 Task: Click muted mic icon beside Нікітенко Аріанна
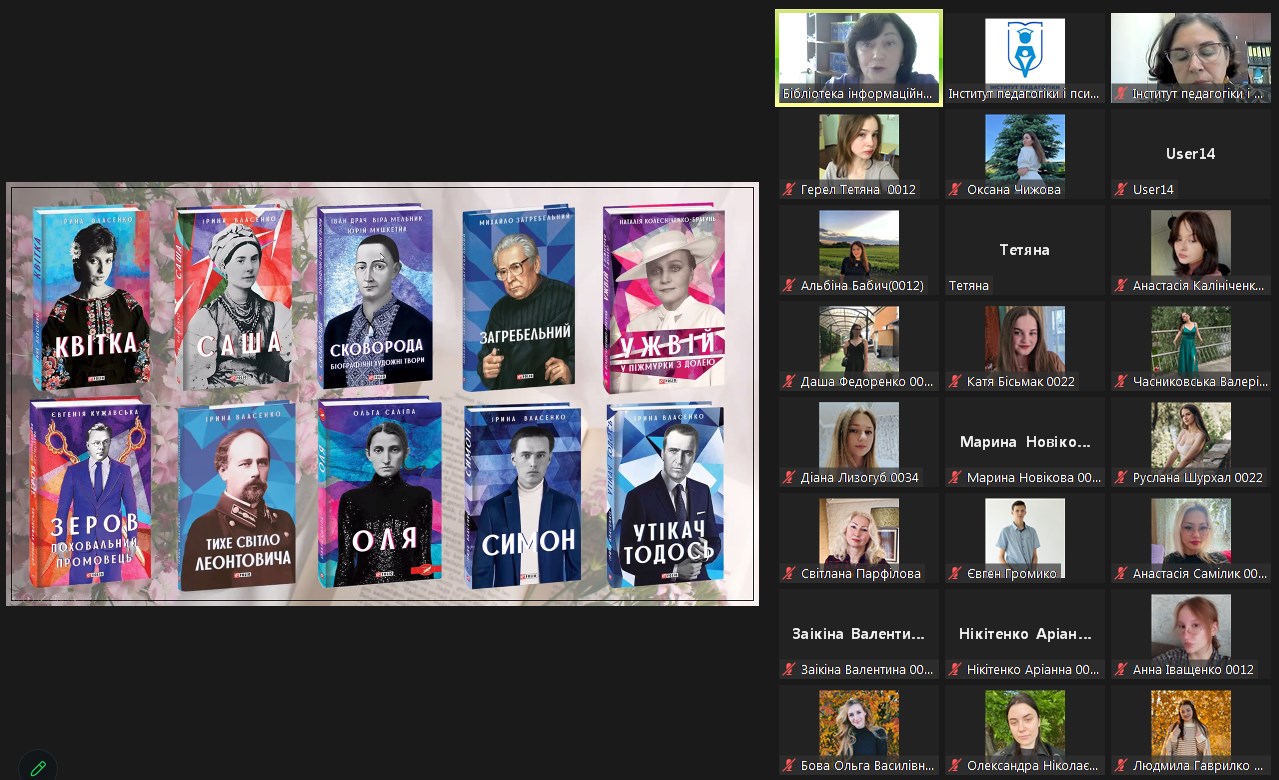click(x=956, y=670)
